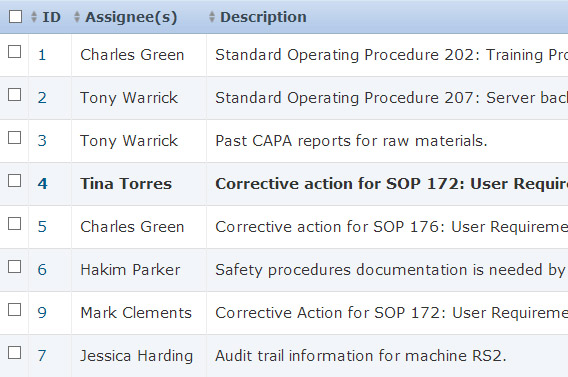Open record ID link 1
Image resolution: width=568 pixels, height=377 pixels.
tap(42, 55)
